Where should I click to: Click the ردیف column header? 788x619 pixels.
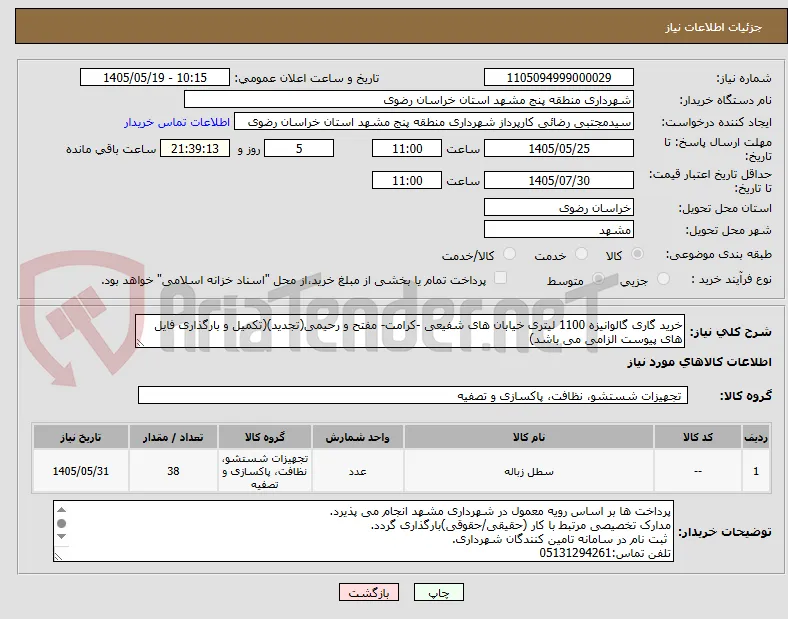(756, 437)
